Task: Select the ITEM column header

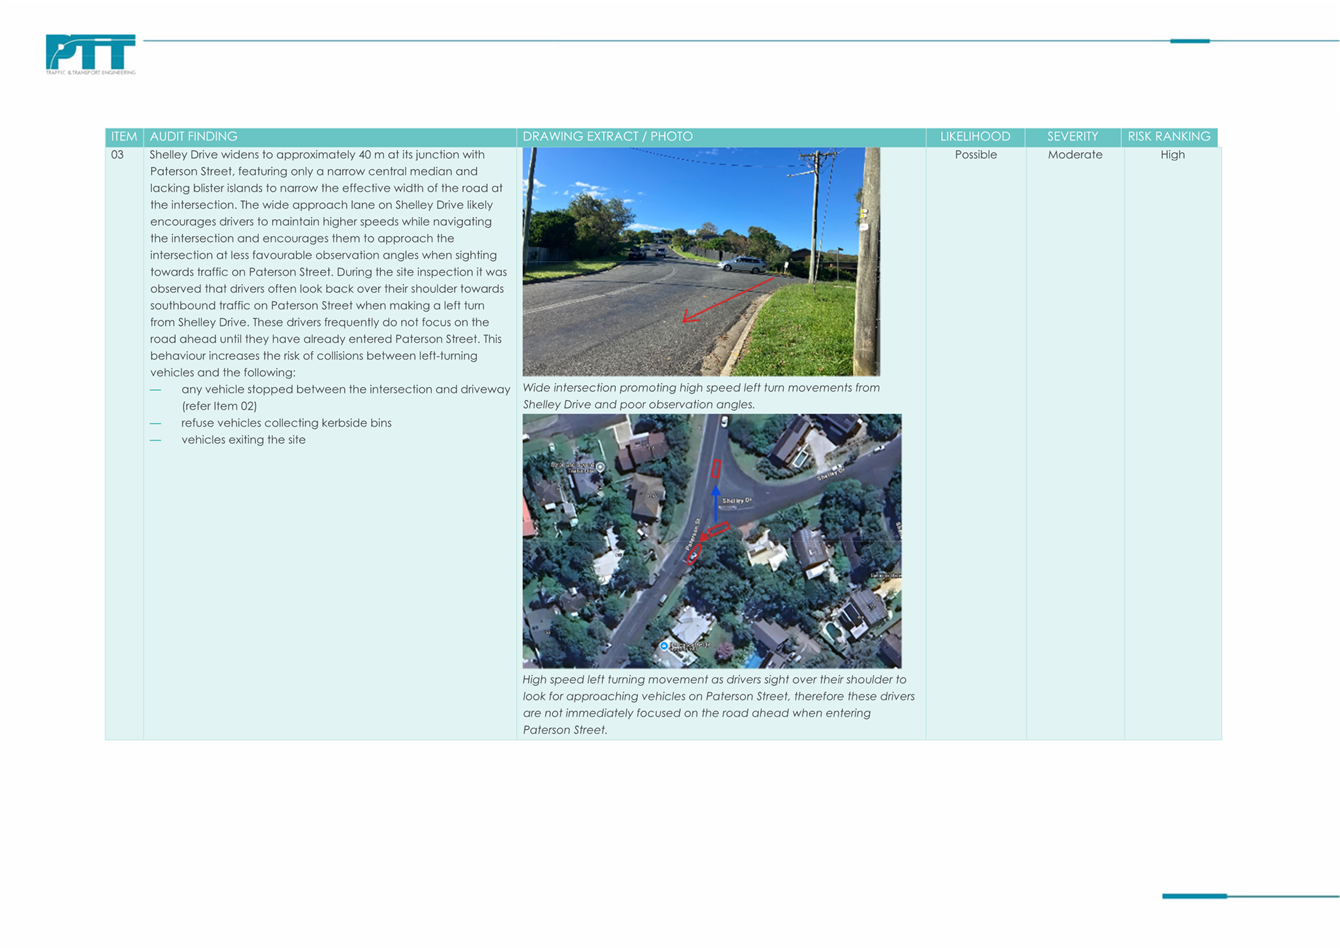Action: pyautogui.click(x=124, y=137)
